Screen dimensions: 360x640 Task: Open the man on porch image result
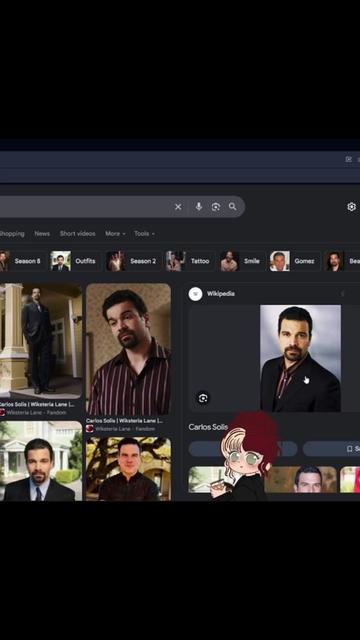pyautogui.click(x=41, y=341)
